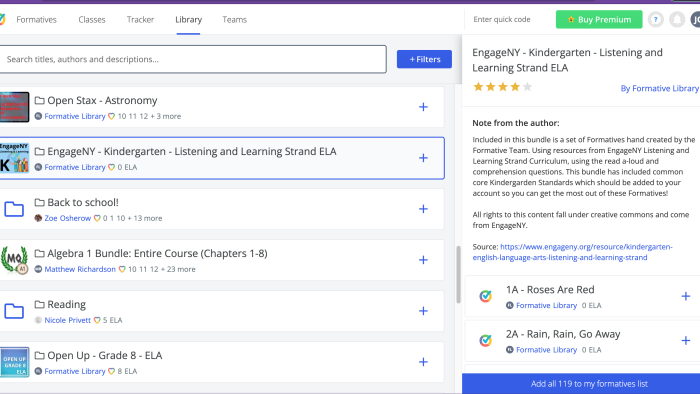Add the Reading folder with its plus icon
This screenshot has height=394, width=700.
pos(423,311)
